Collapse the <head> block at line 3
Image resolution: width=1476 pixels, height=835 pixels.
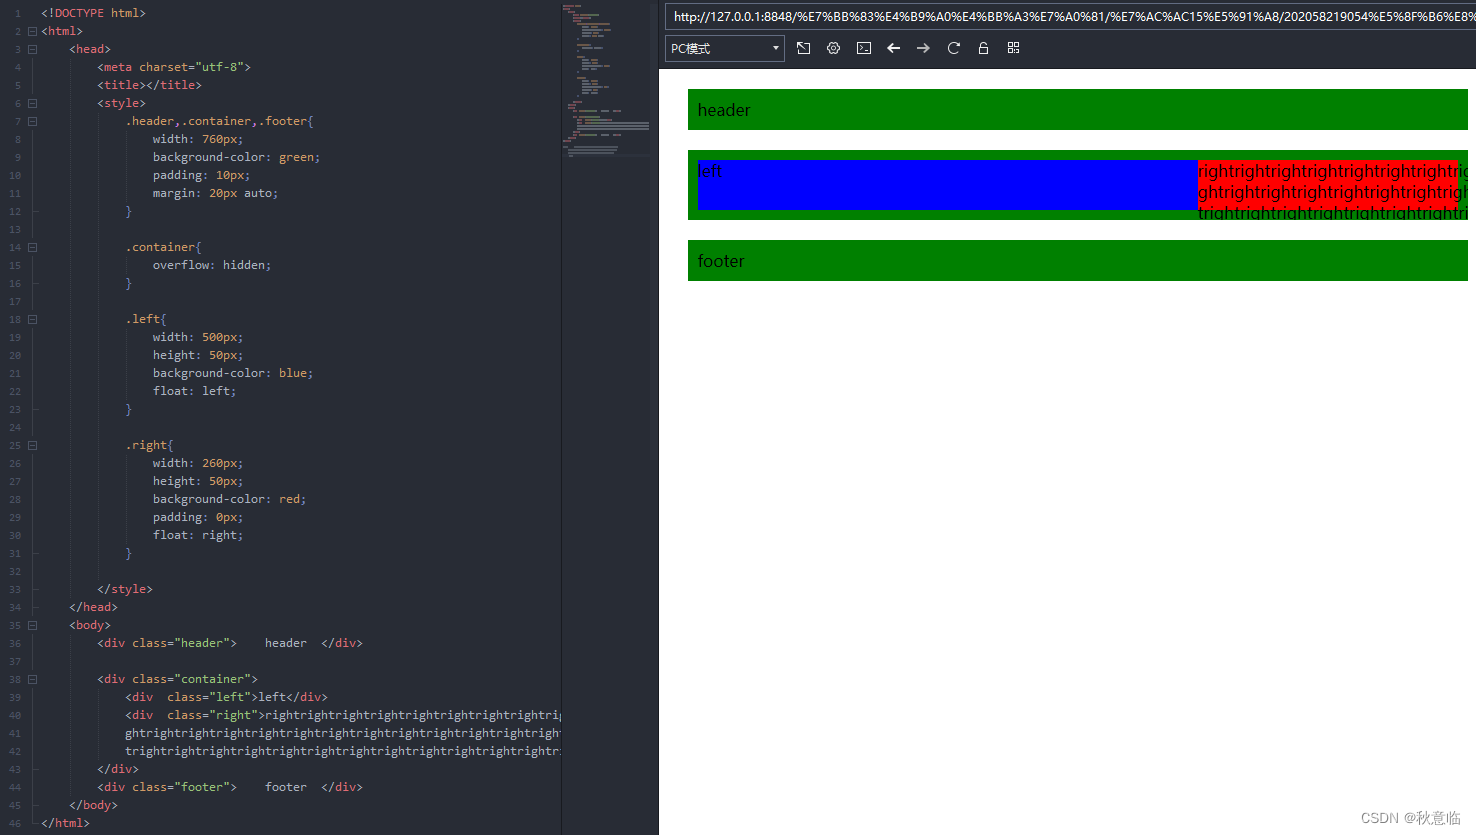[32, 49]
